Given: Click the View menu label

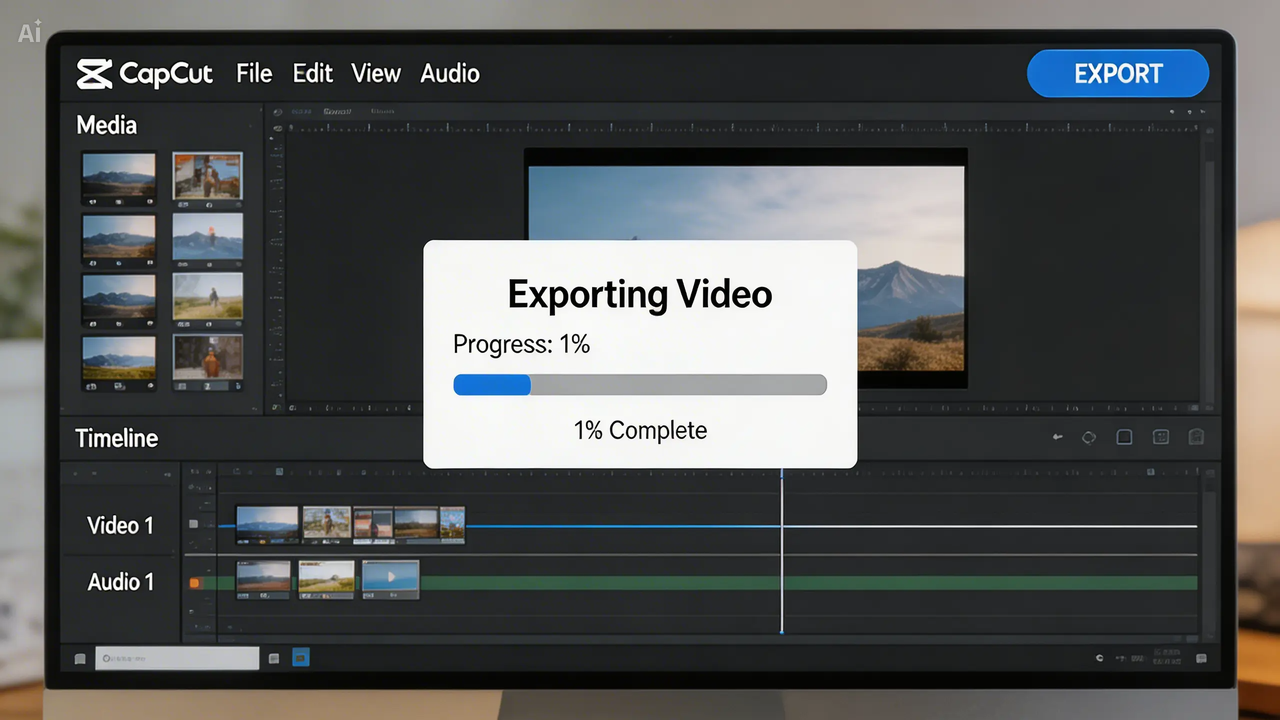Looking at the screenshot, I should [375, 73].
